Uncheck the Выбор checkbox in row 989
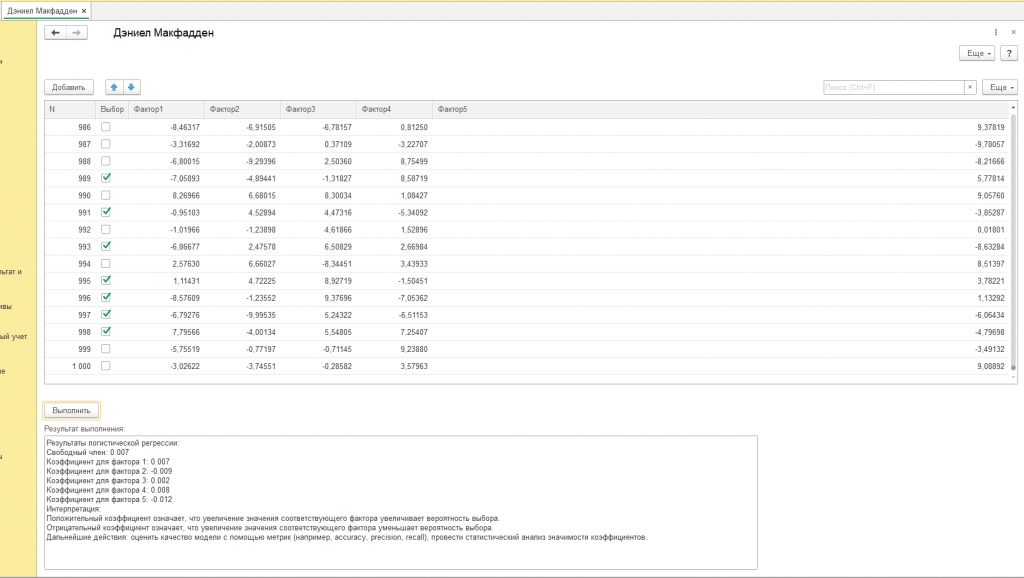The image size is (1024, 578). (106, 178)
